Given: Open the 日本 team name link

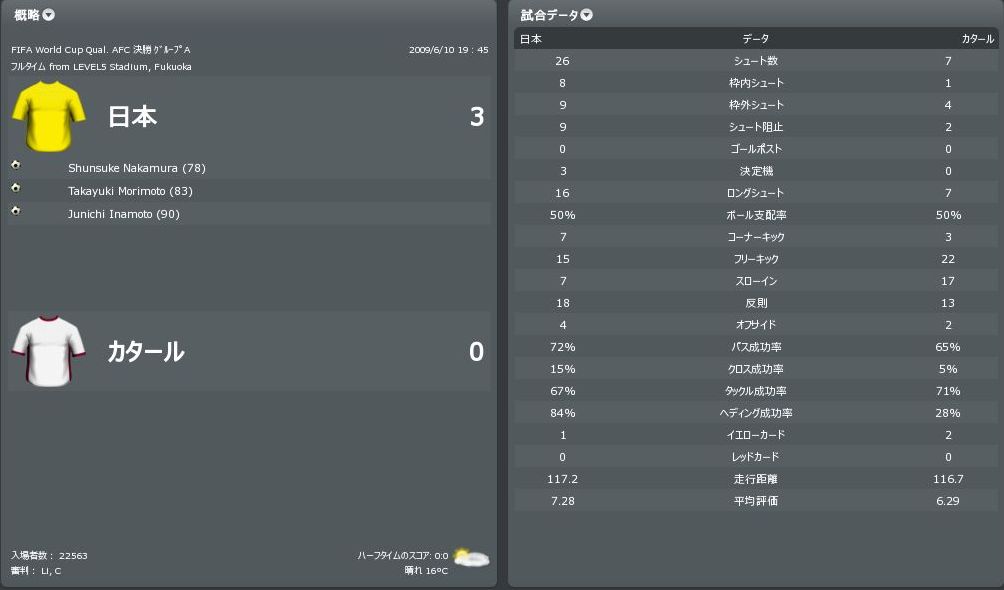Looking at the screenshot, I should point(133,117).
